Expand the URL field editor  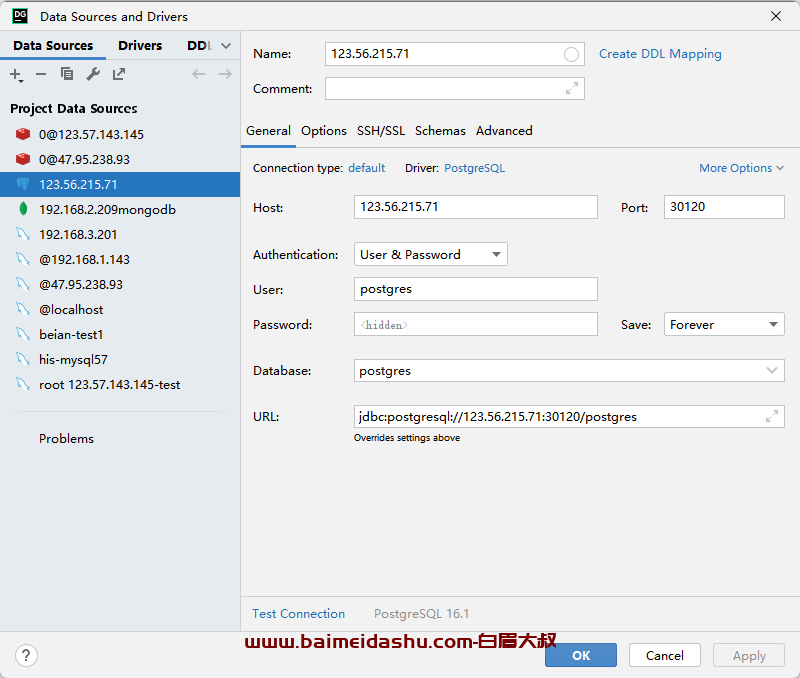(x=771, y=416)
